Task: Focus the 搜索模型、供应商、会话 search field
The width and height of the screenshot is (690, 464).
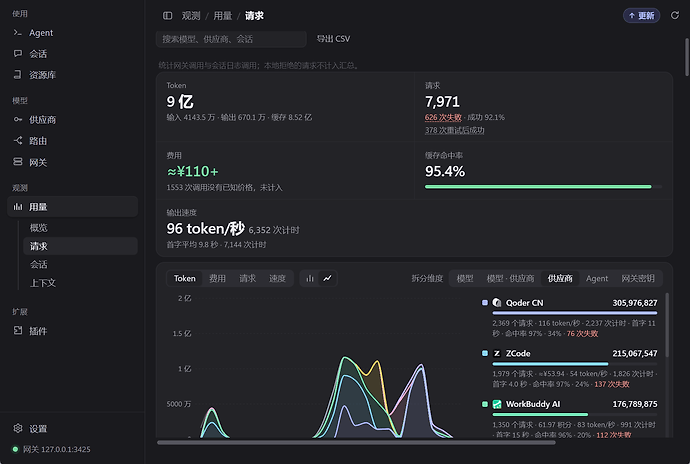Action: [231, 39]
